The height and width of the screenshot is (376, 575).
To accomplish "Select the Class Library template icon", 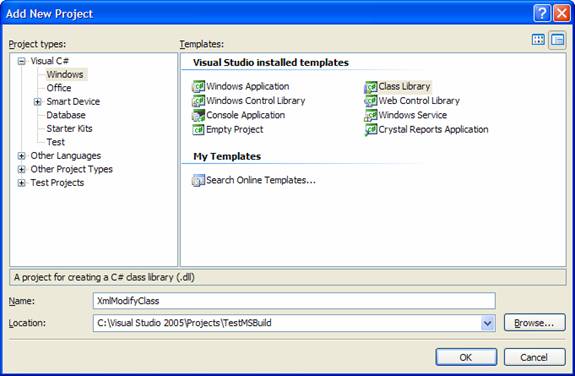I will pos(371,87).
